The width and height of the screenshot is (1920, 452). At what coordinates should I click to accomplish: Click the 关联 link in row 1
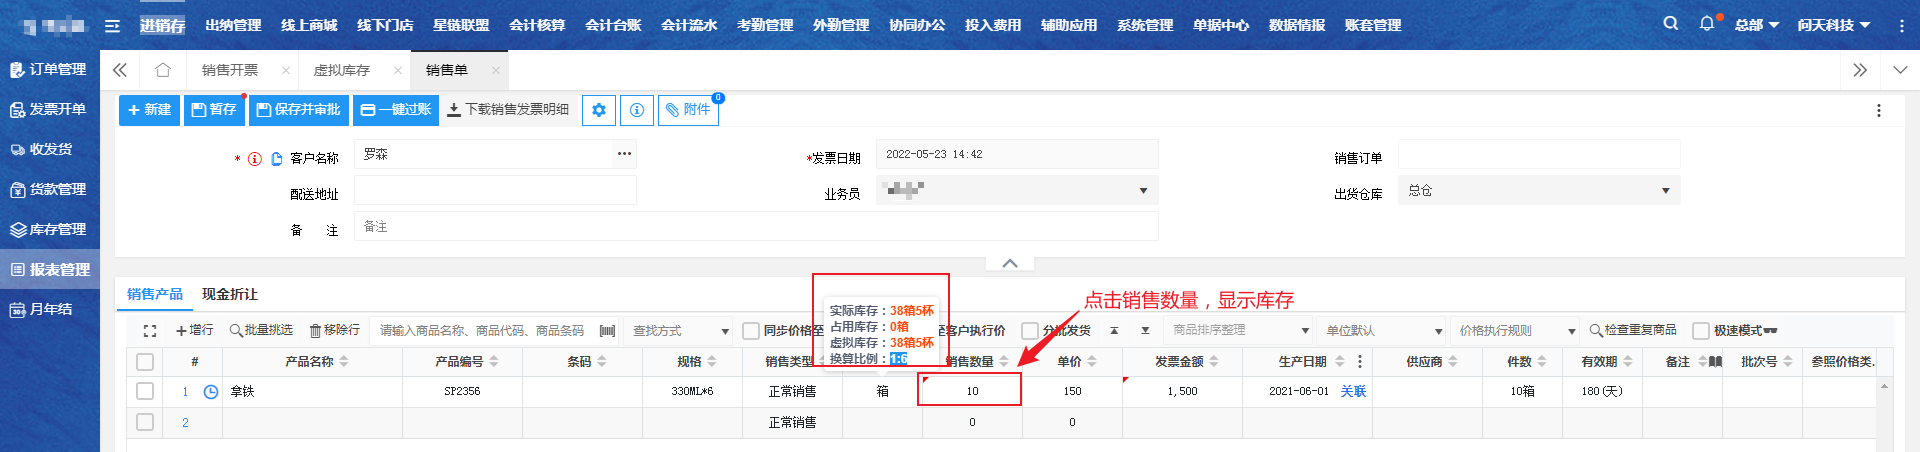pyautogui.click(x=1353, y=392)
